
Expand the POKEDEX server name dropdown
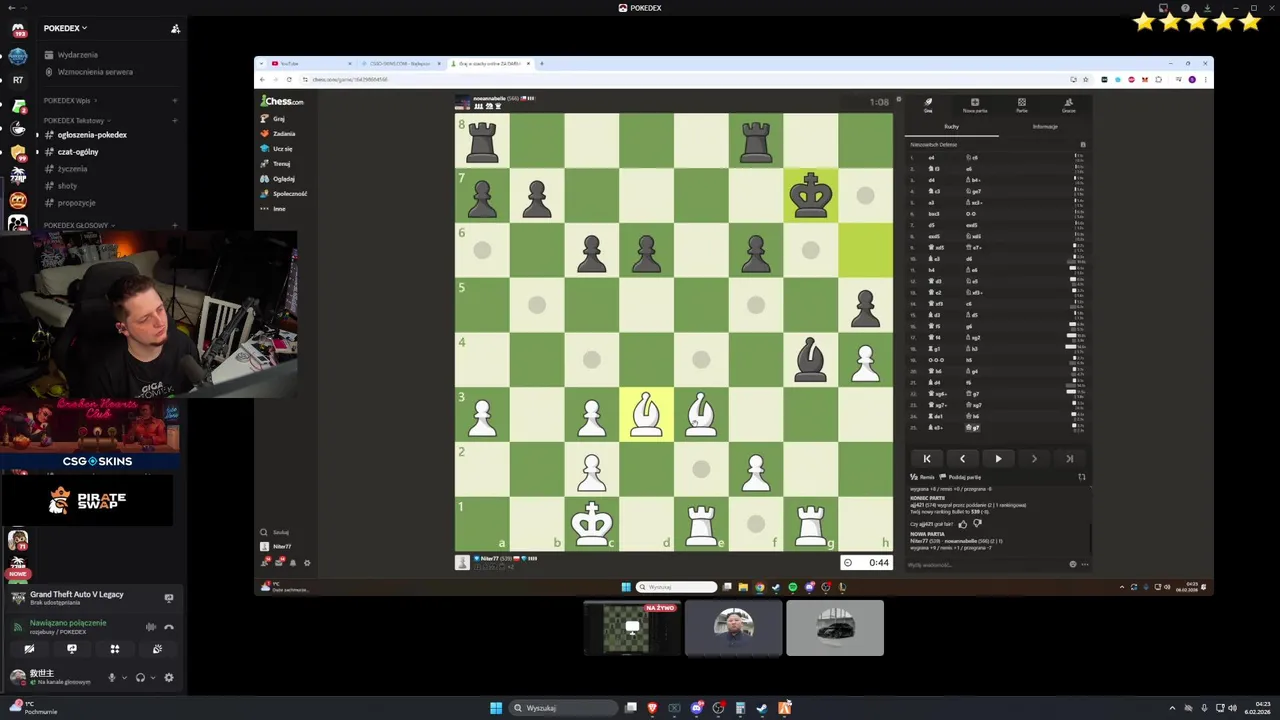[65, 28]
